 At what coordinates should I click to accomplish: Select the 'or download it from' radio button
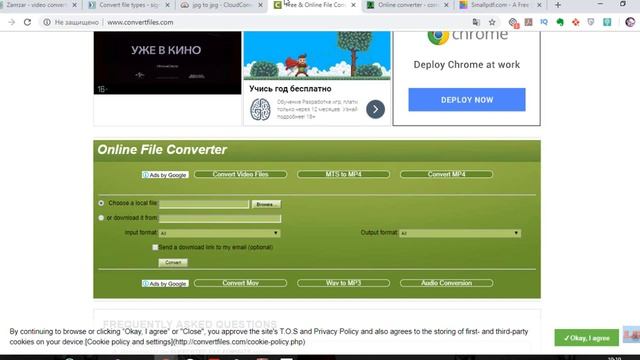[101, 218]
